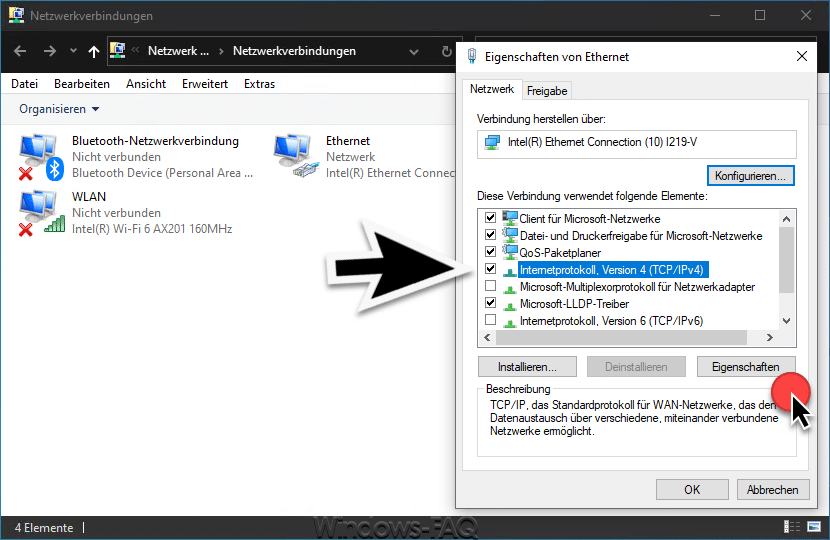Click the Forward arrow in Netzwerkverbindungen window

(50, 51)
